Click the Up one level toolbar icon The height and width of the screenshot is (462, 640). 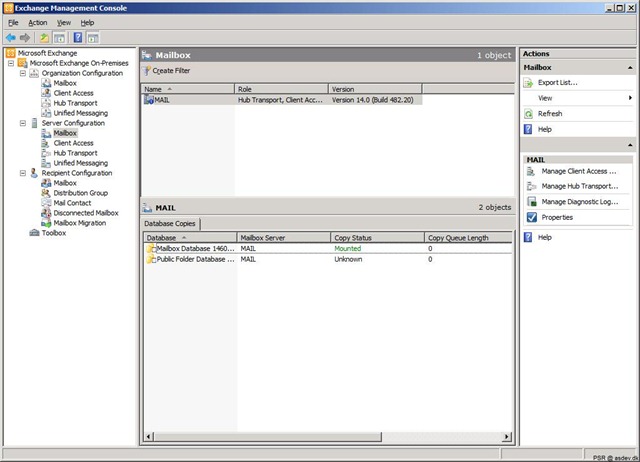pyautogui.click(x=44, y=38)
